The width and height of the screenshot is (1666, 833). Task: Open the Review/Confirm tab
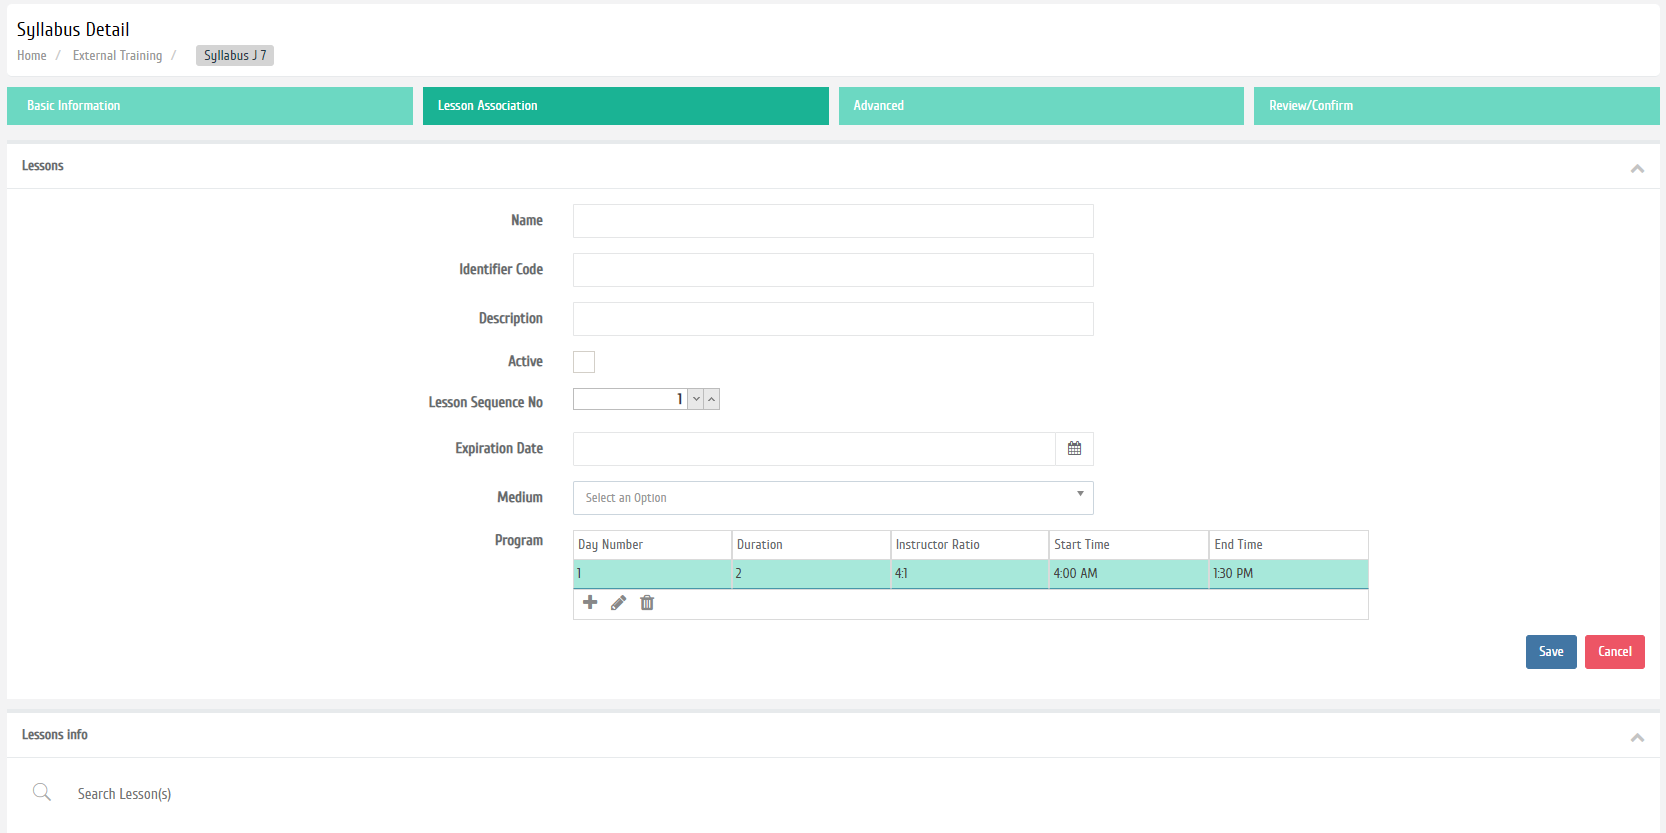1455,106
